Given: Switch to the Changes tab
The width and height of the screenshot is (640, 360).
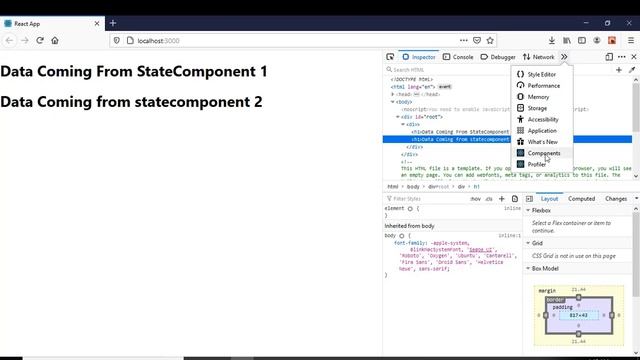Looking at the screenshot, I should [616, 199].
